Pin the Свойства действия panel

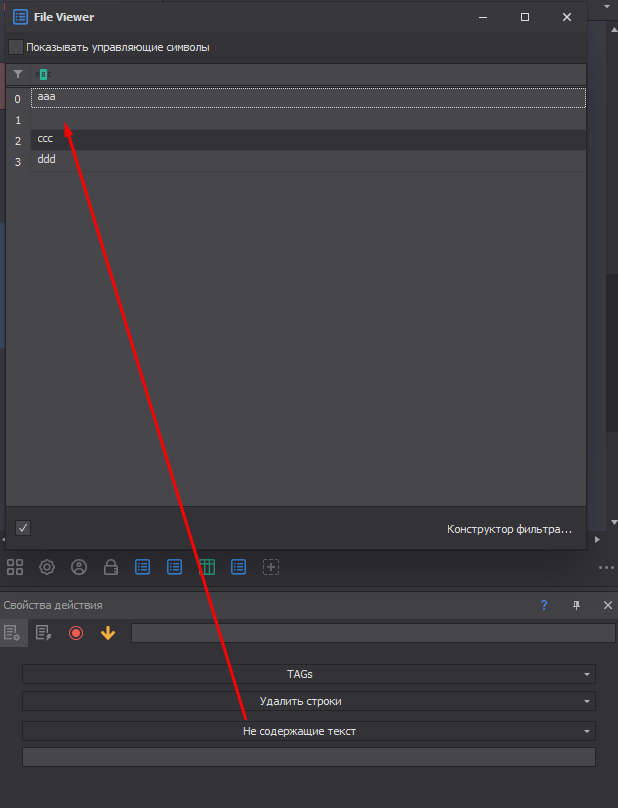click(576, 605)
